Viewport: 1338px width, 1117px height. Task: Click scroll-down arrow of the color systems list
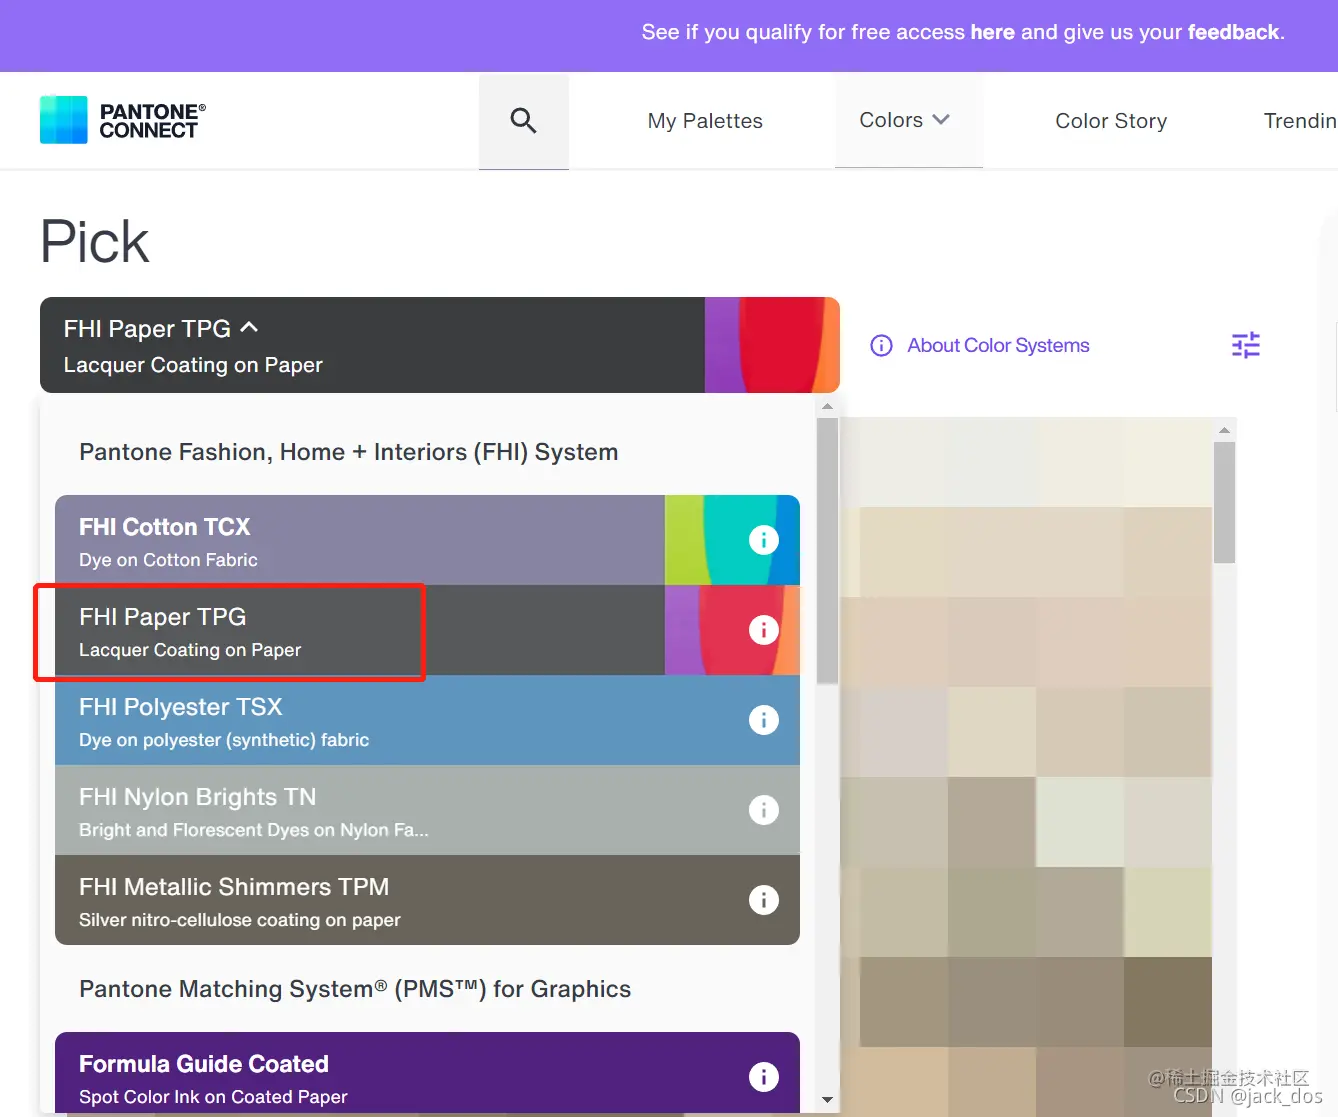pos(827,1100)
